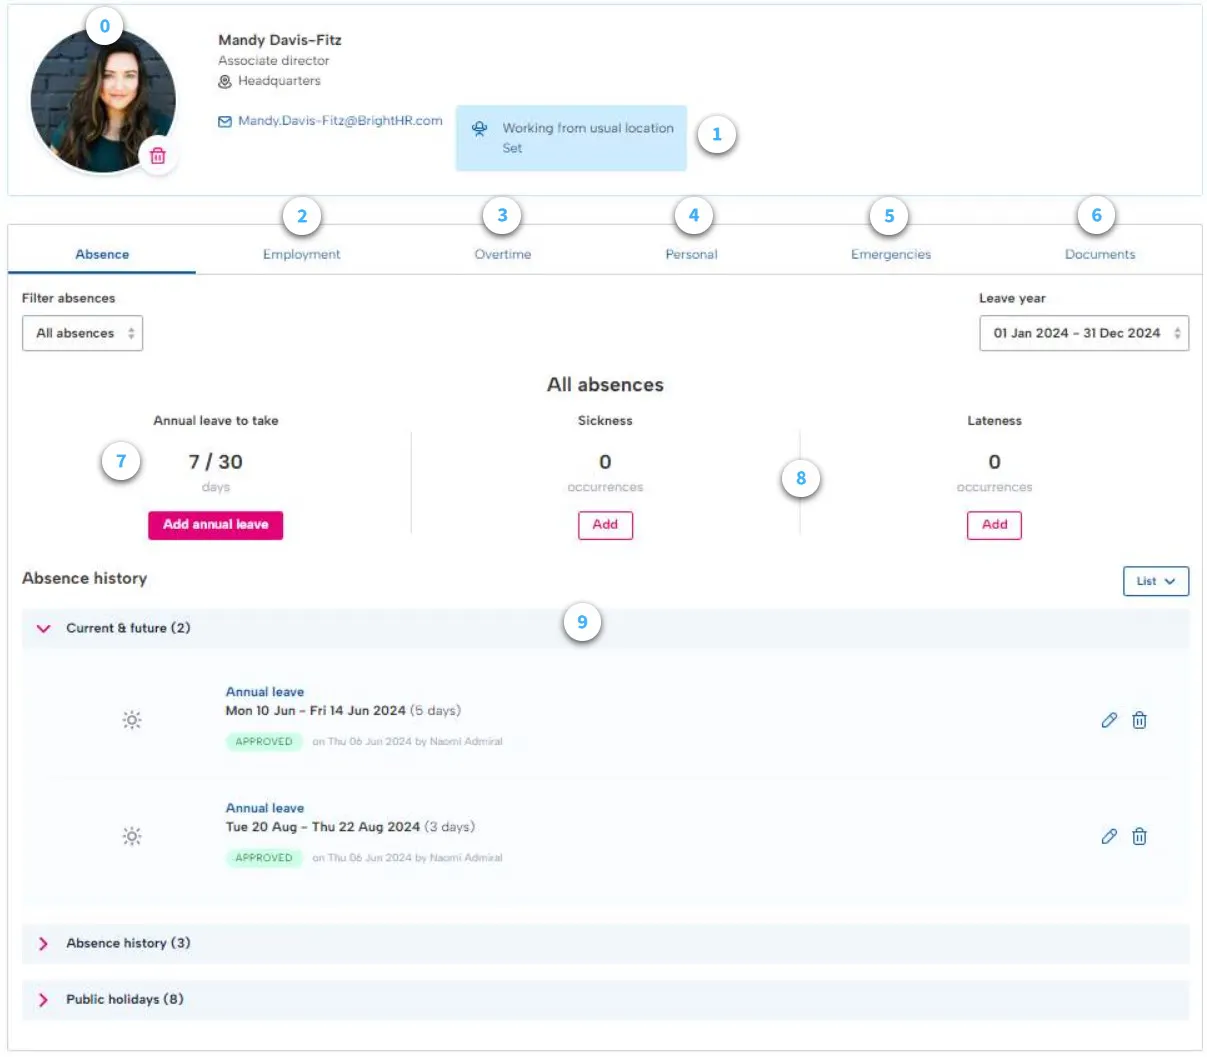The width and height of the screenshot is (1207, 1057).
Task: Open the List view dropdown
Action: click(1156, 581)
